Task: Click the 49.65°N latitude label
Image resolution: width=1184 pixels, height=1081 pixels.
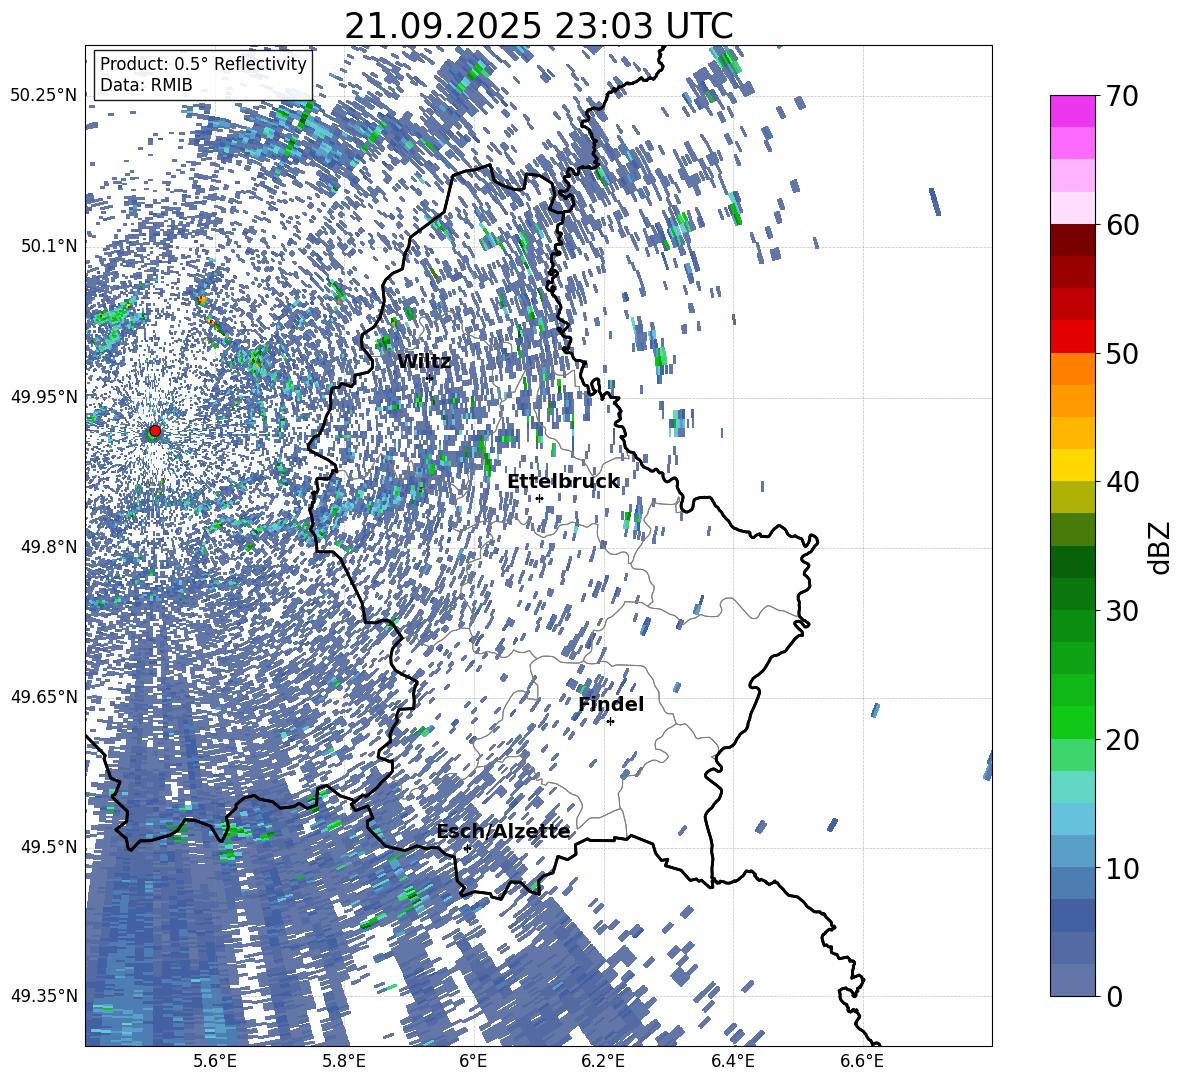Action: [44, 697]
